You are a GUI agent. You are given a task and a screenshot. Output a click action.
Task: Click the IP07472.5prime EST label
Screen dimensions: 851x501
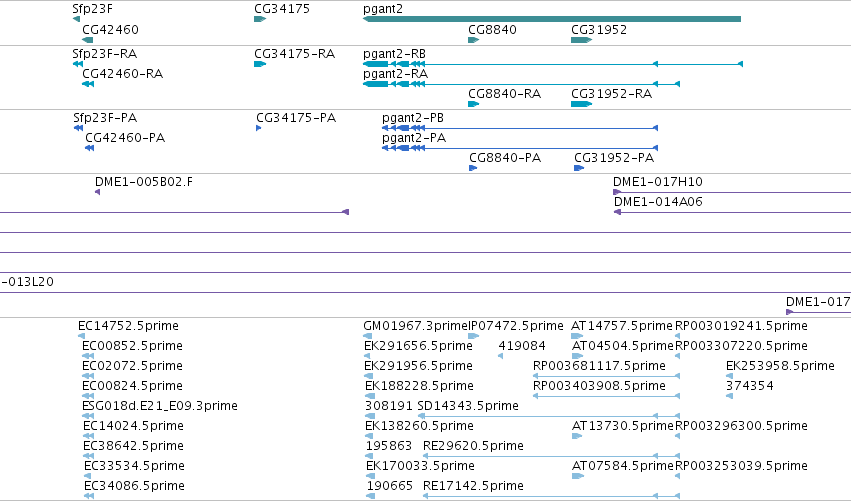pos(516,326)
